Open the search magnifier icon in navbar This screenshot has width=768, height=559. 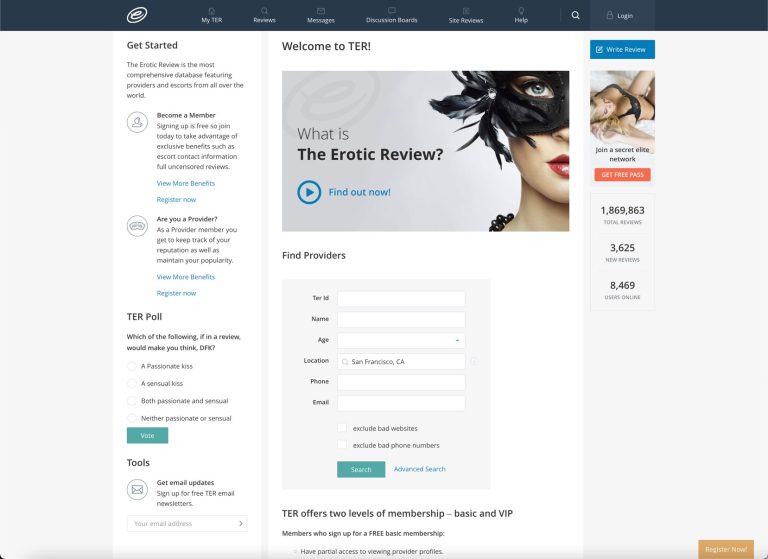[576, 15]
